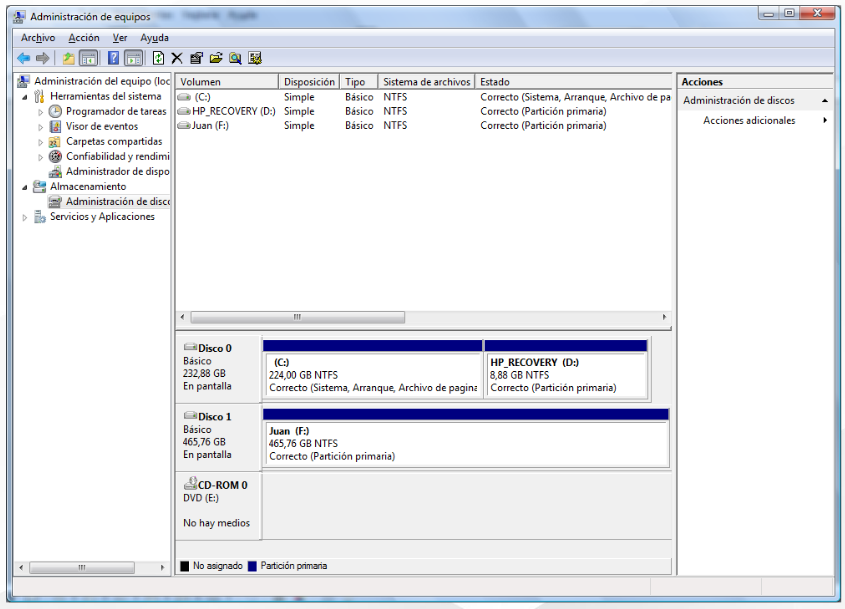Image resolution: width=845 pixels, height=609 pixels.
Task: Click the tree pane horizontal scrollbar thumb
Action: [82, 568]
